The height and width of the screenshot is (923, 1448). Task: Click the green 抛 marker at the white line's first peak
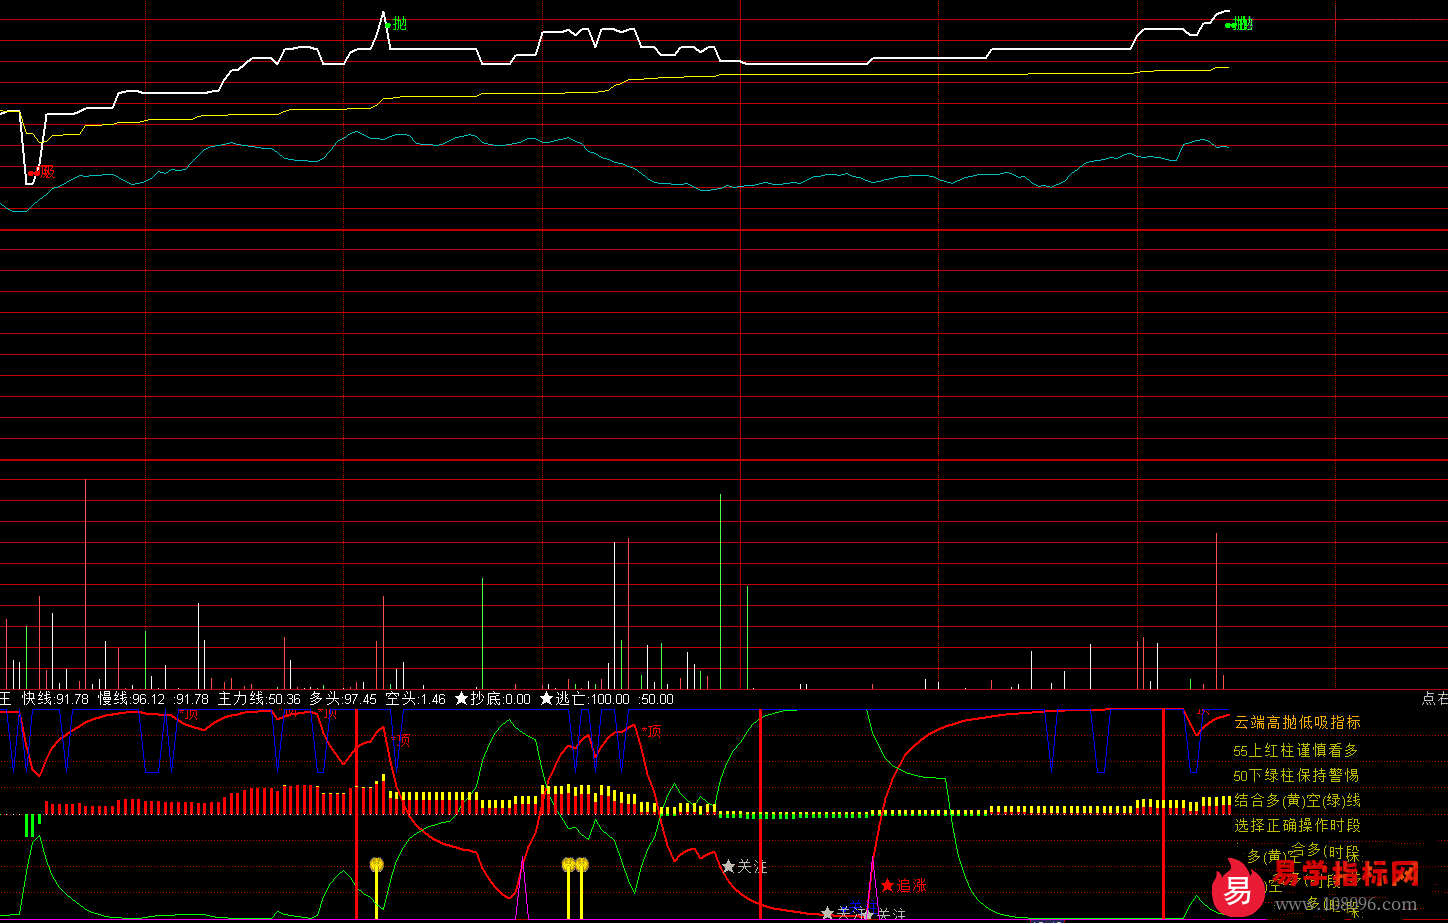[x=397, y=23]
